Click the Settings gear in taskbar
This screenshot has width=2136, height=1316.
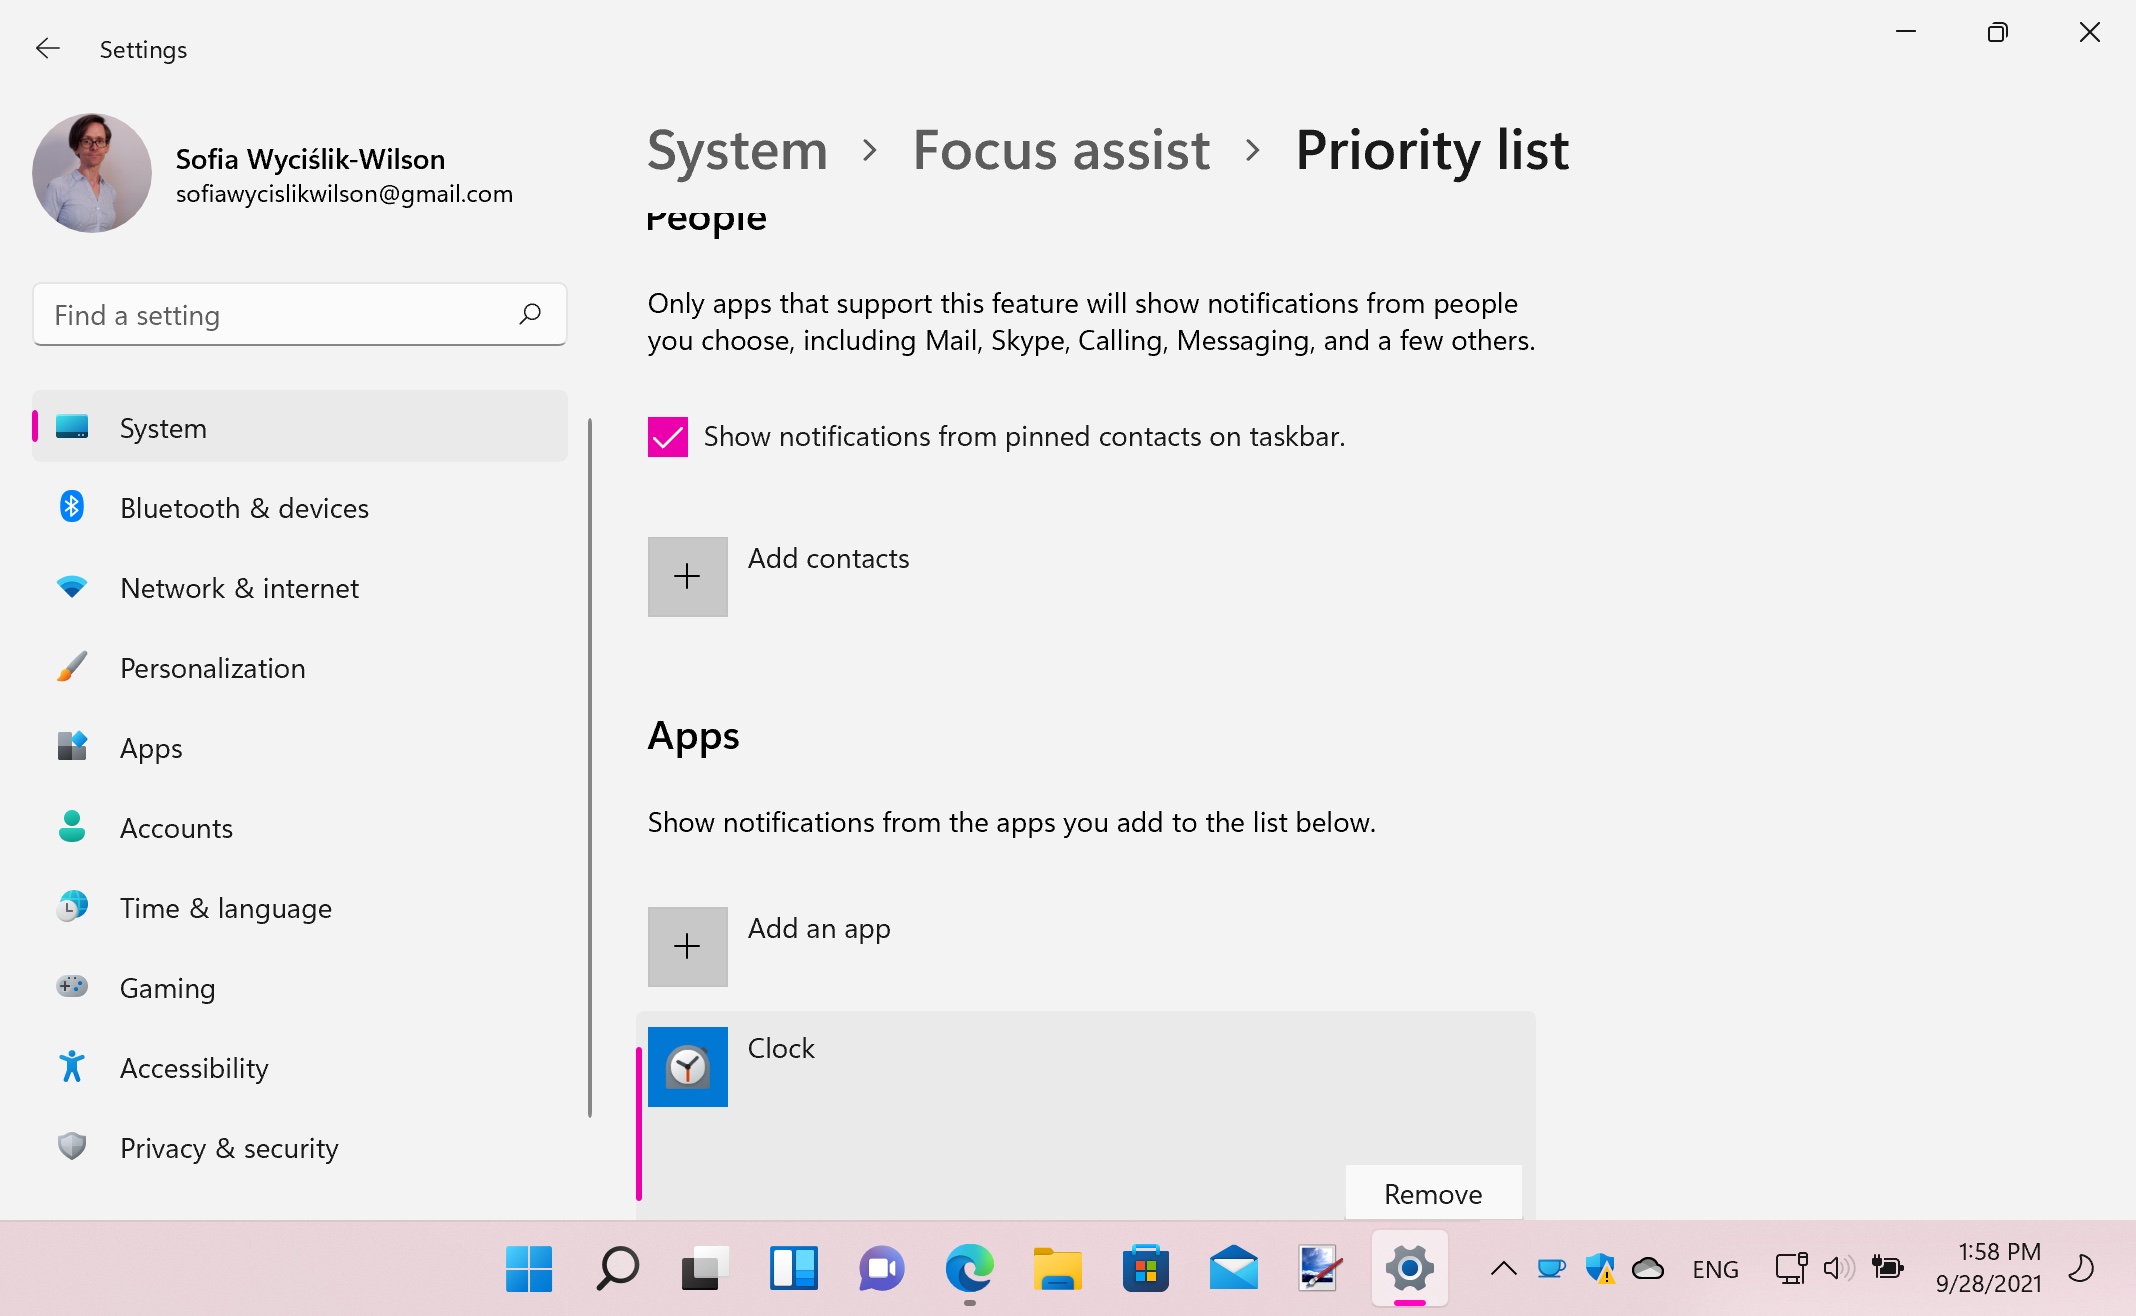coord(1405,1269)
